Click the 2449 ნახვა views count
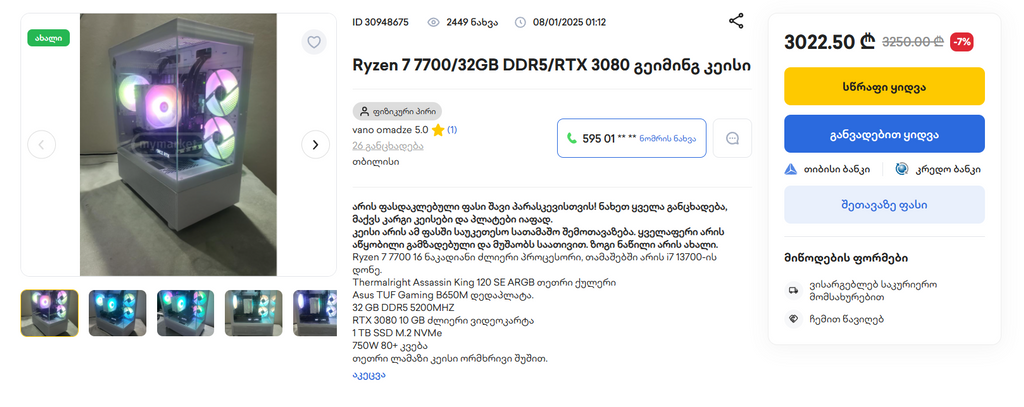This screenshot has height=407, width=1024. point(472,22)
